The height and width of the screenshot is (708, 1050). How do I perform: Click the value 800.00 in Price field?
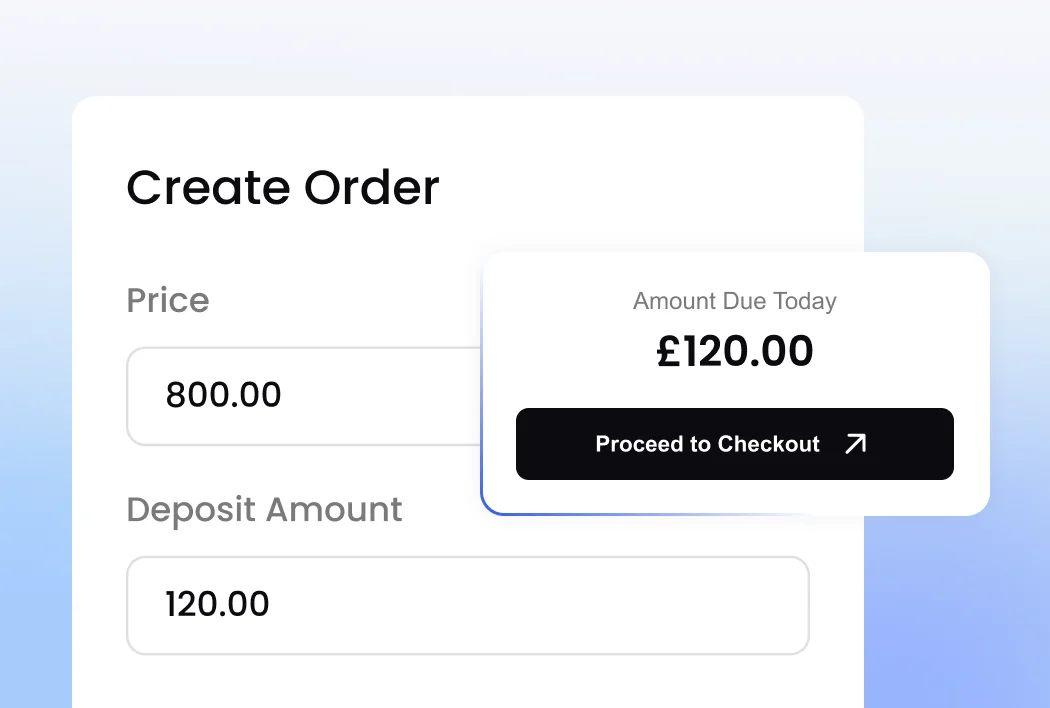click(x=223, y=395)
